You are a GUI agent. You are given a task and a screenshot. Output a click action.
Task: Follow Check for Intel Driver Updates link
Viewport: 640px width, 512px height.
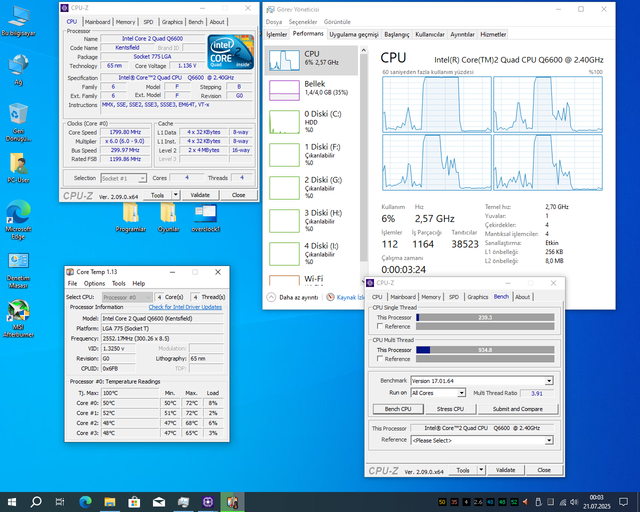pyautogui.click(x=185, y=307)
